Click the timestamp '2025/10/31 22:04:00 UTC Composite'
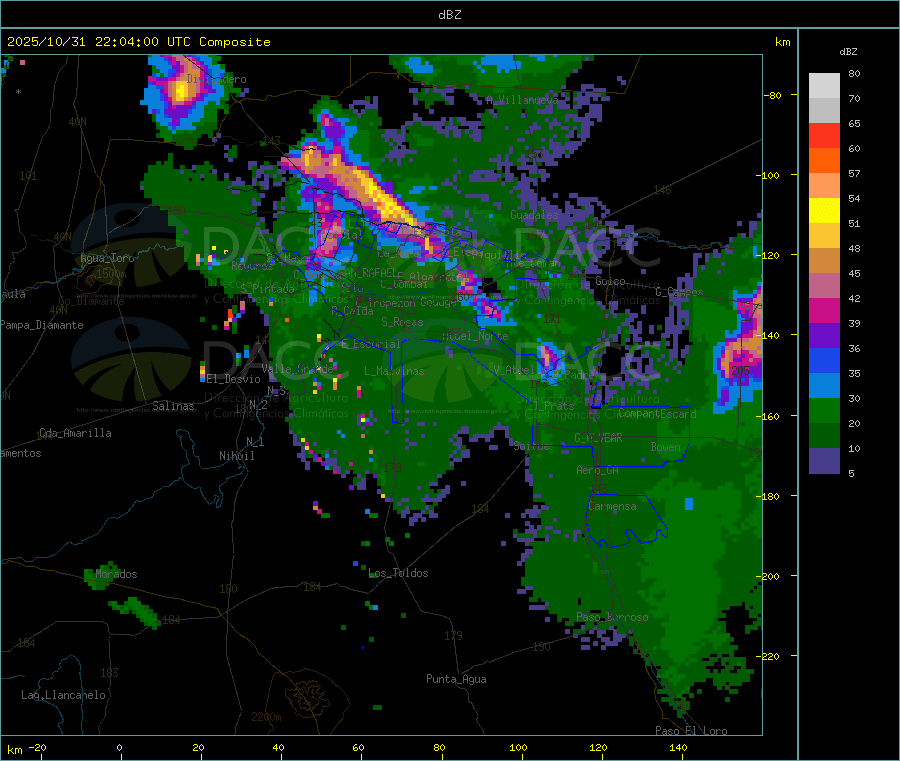 (138, 42)
